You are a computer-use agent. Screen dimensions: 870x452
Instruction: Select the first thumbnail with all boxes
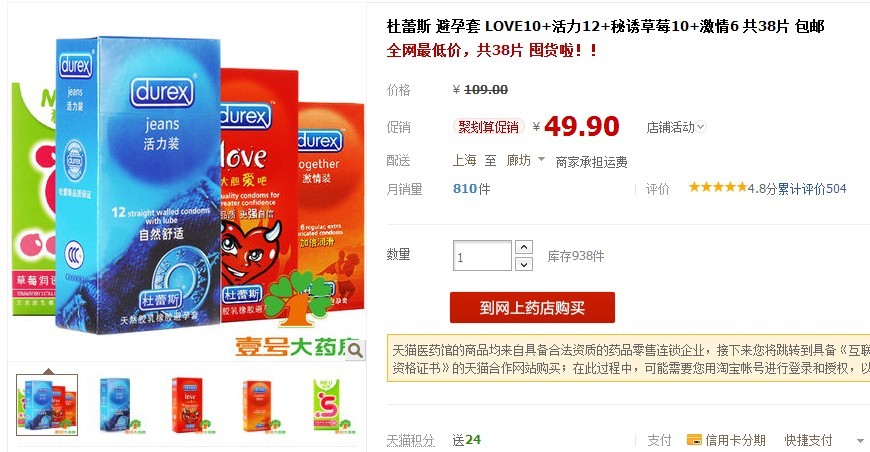click(47, 405)
